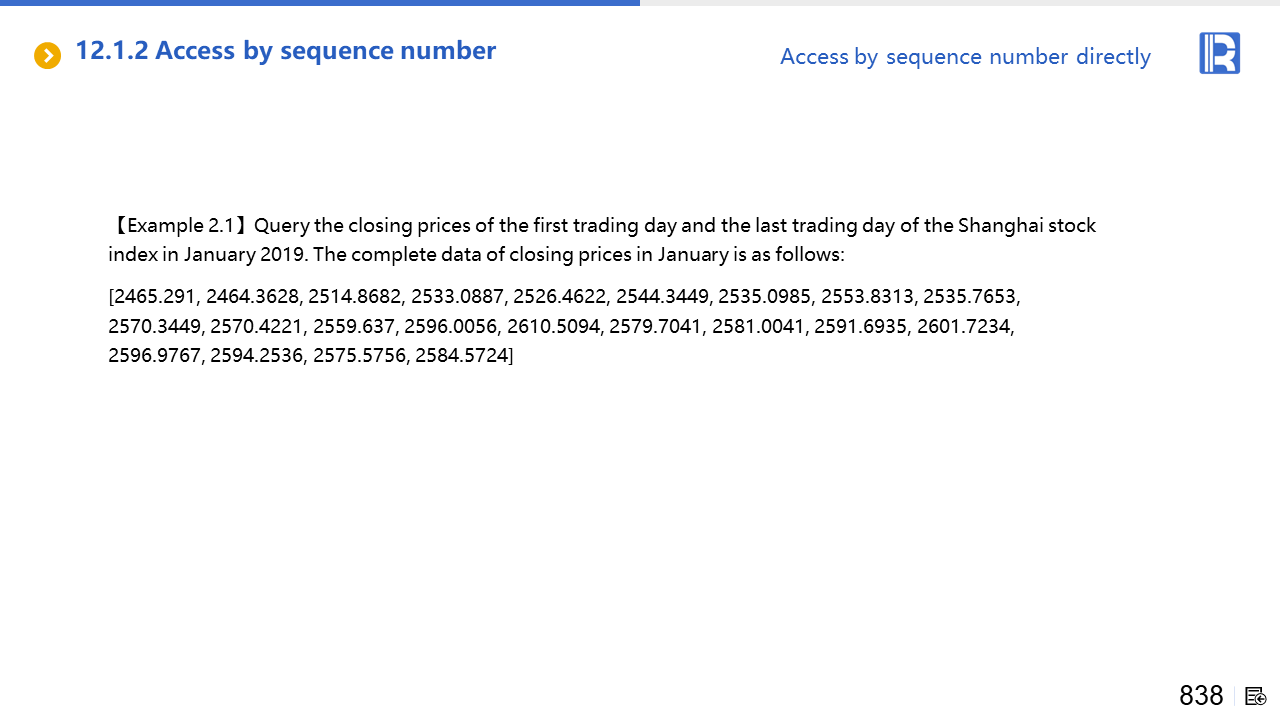Click the gray unfilled part of progress bar
1280x720 pixels.
pos(960,3)
